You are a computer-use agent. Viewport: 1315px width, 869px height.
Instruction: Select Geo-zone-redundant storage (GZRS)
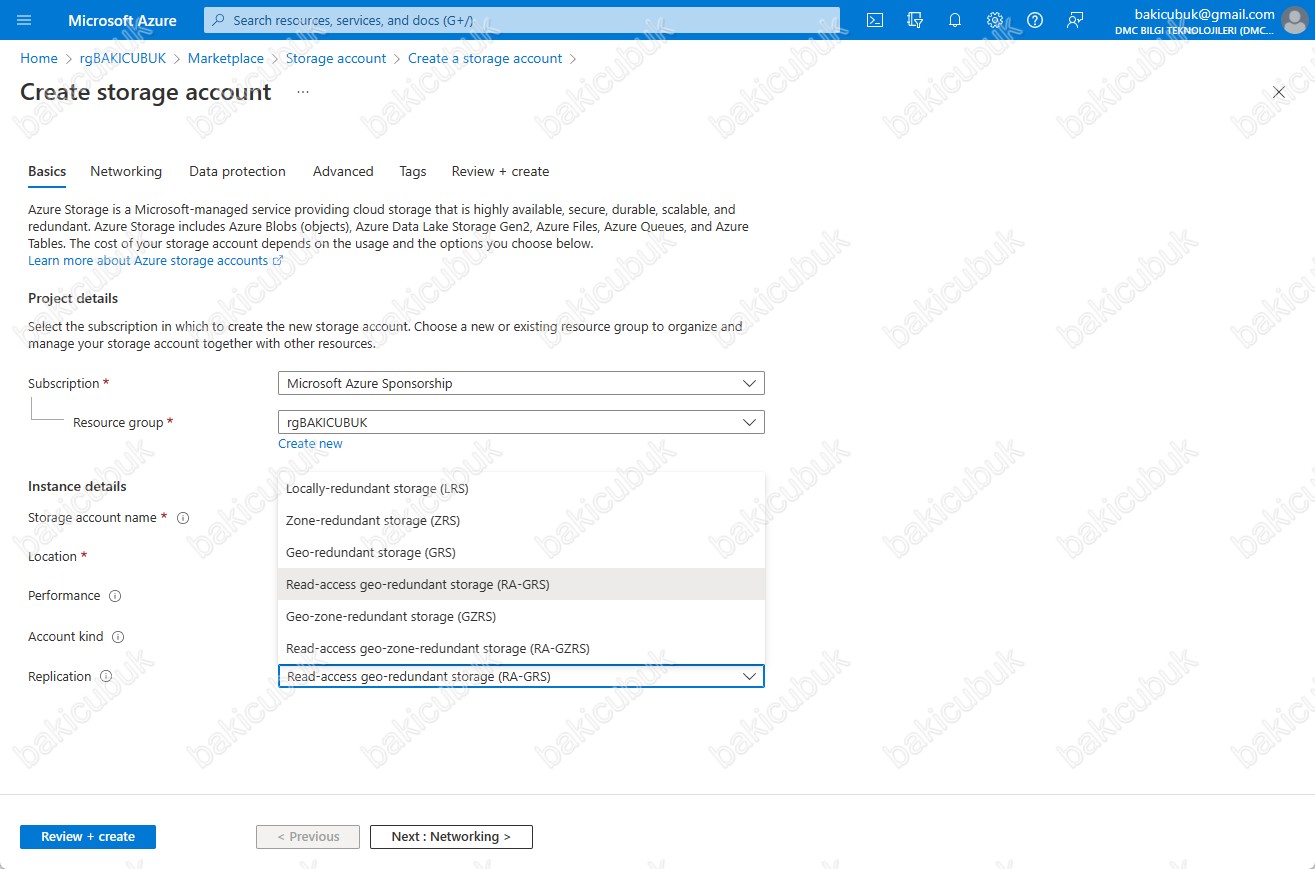click(x=521, y=617)
